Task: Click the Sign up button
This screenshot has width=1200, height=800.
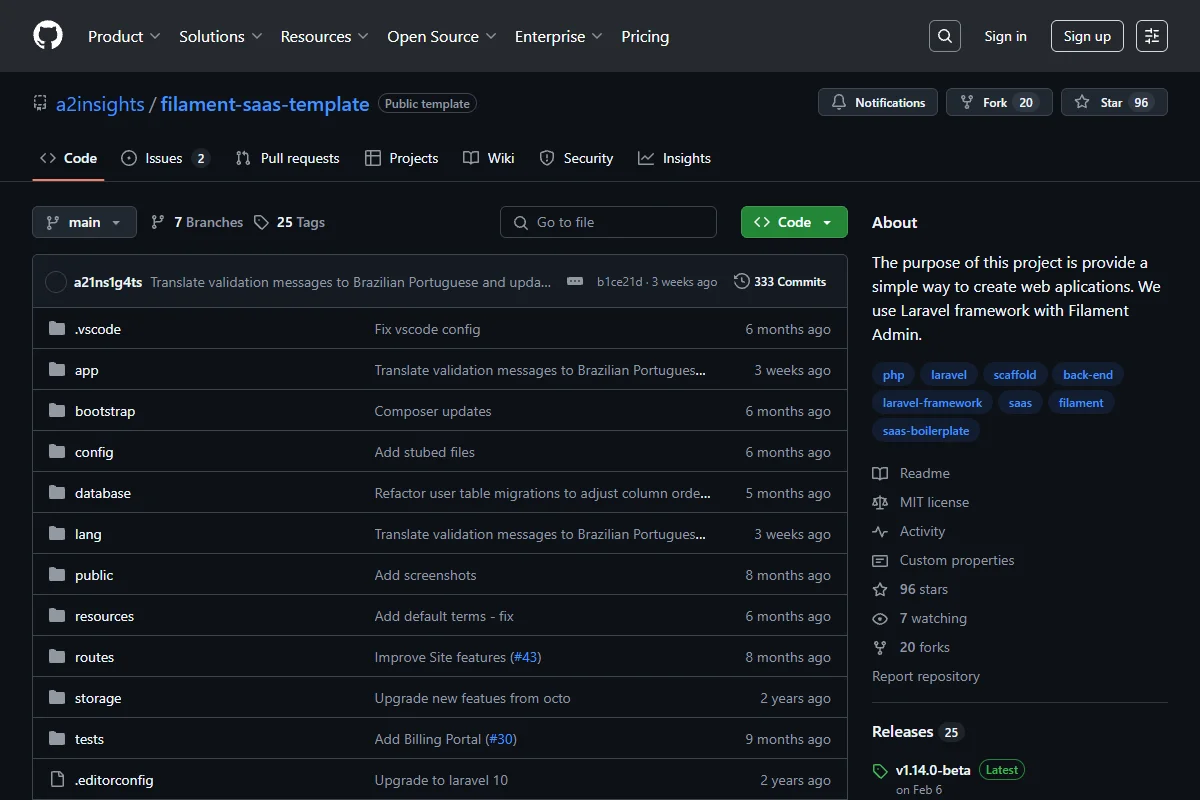Action: click(x=1087, y=36)
